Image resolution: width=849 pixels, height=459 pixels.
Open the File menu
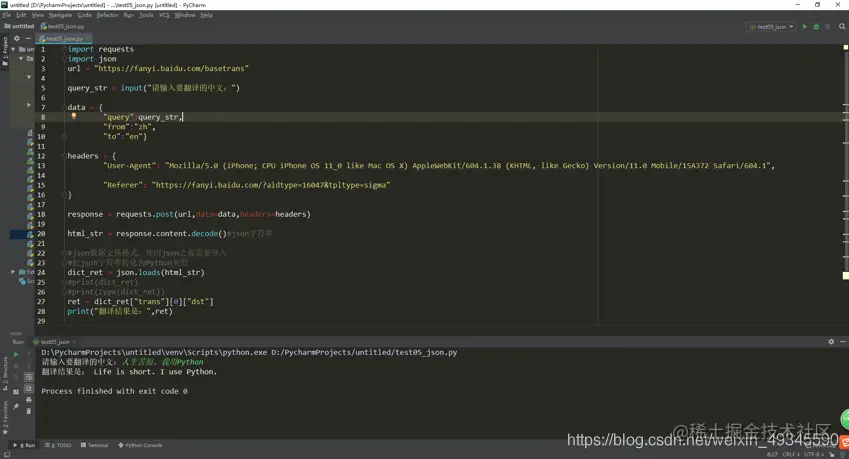coord(6,15)
